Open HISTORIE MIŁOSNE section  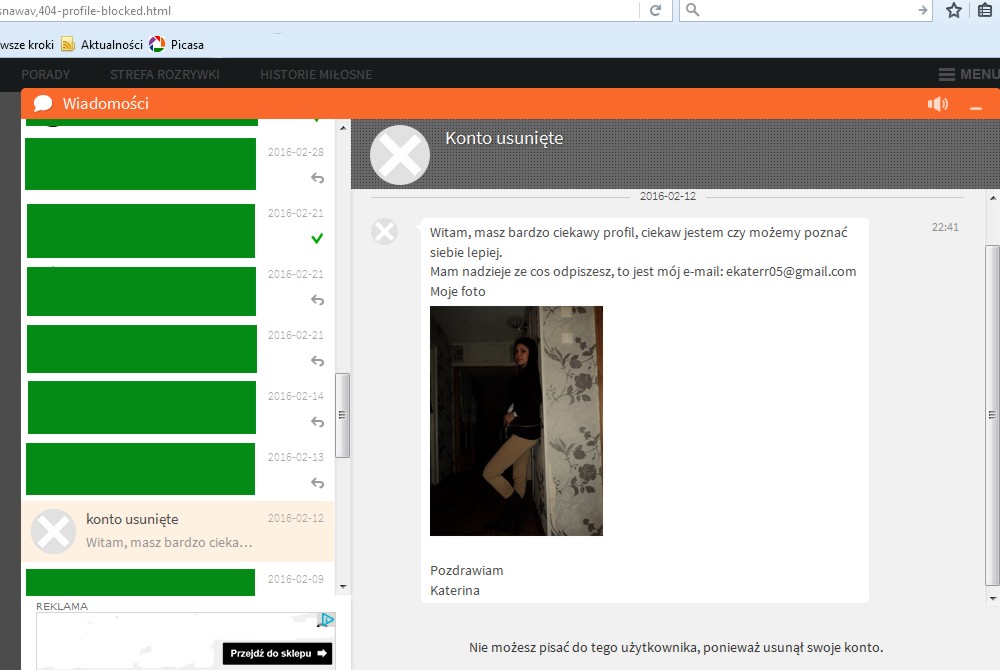(x=316, y=75)
